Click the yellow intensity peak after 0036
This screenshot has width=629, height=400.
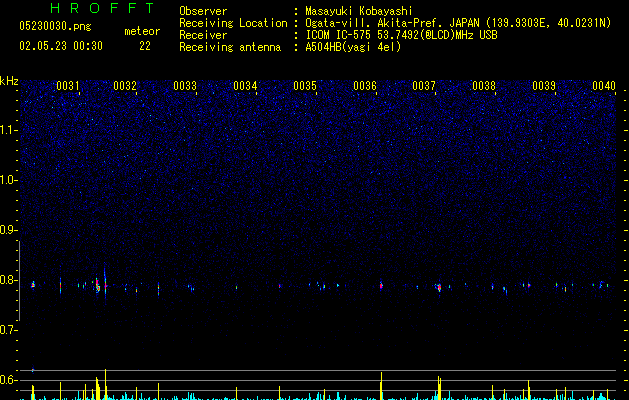tap(381, 386)
